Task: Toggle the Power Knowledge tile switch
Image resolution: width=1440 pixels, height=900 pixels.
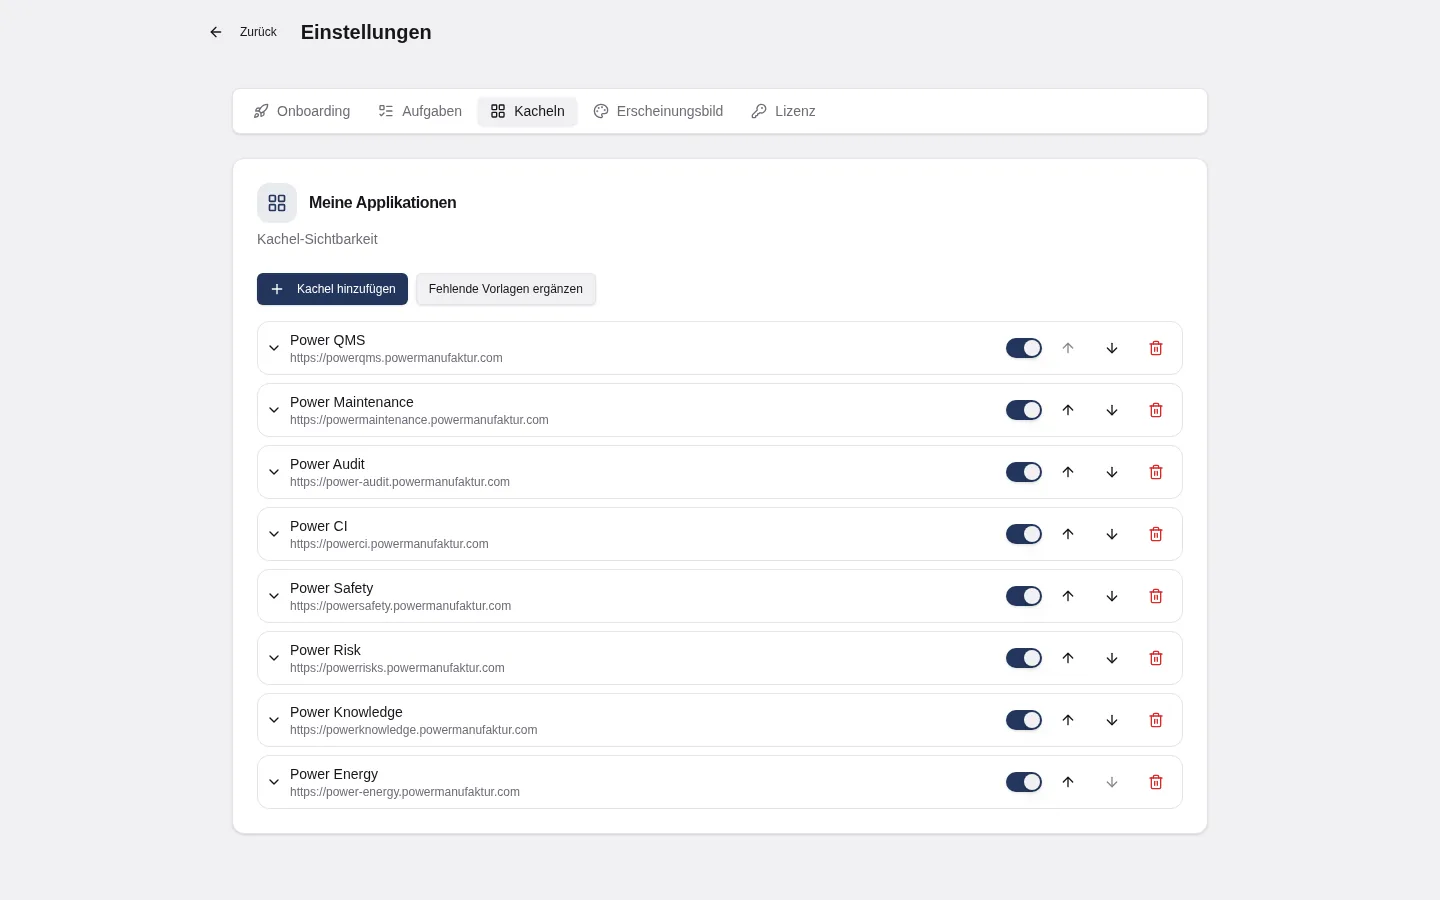Action: [x=1024, y=720]
